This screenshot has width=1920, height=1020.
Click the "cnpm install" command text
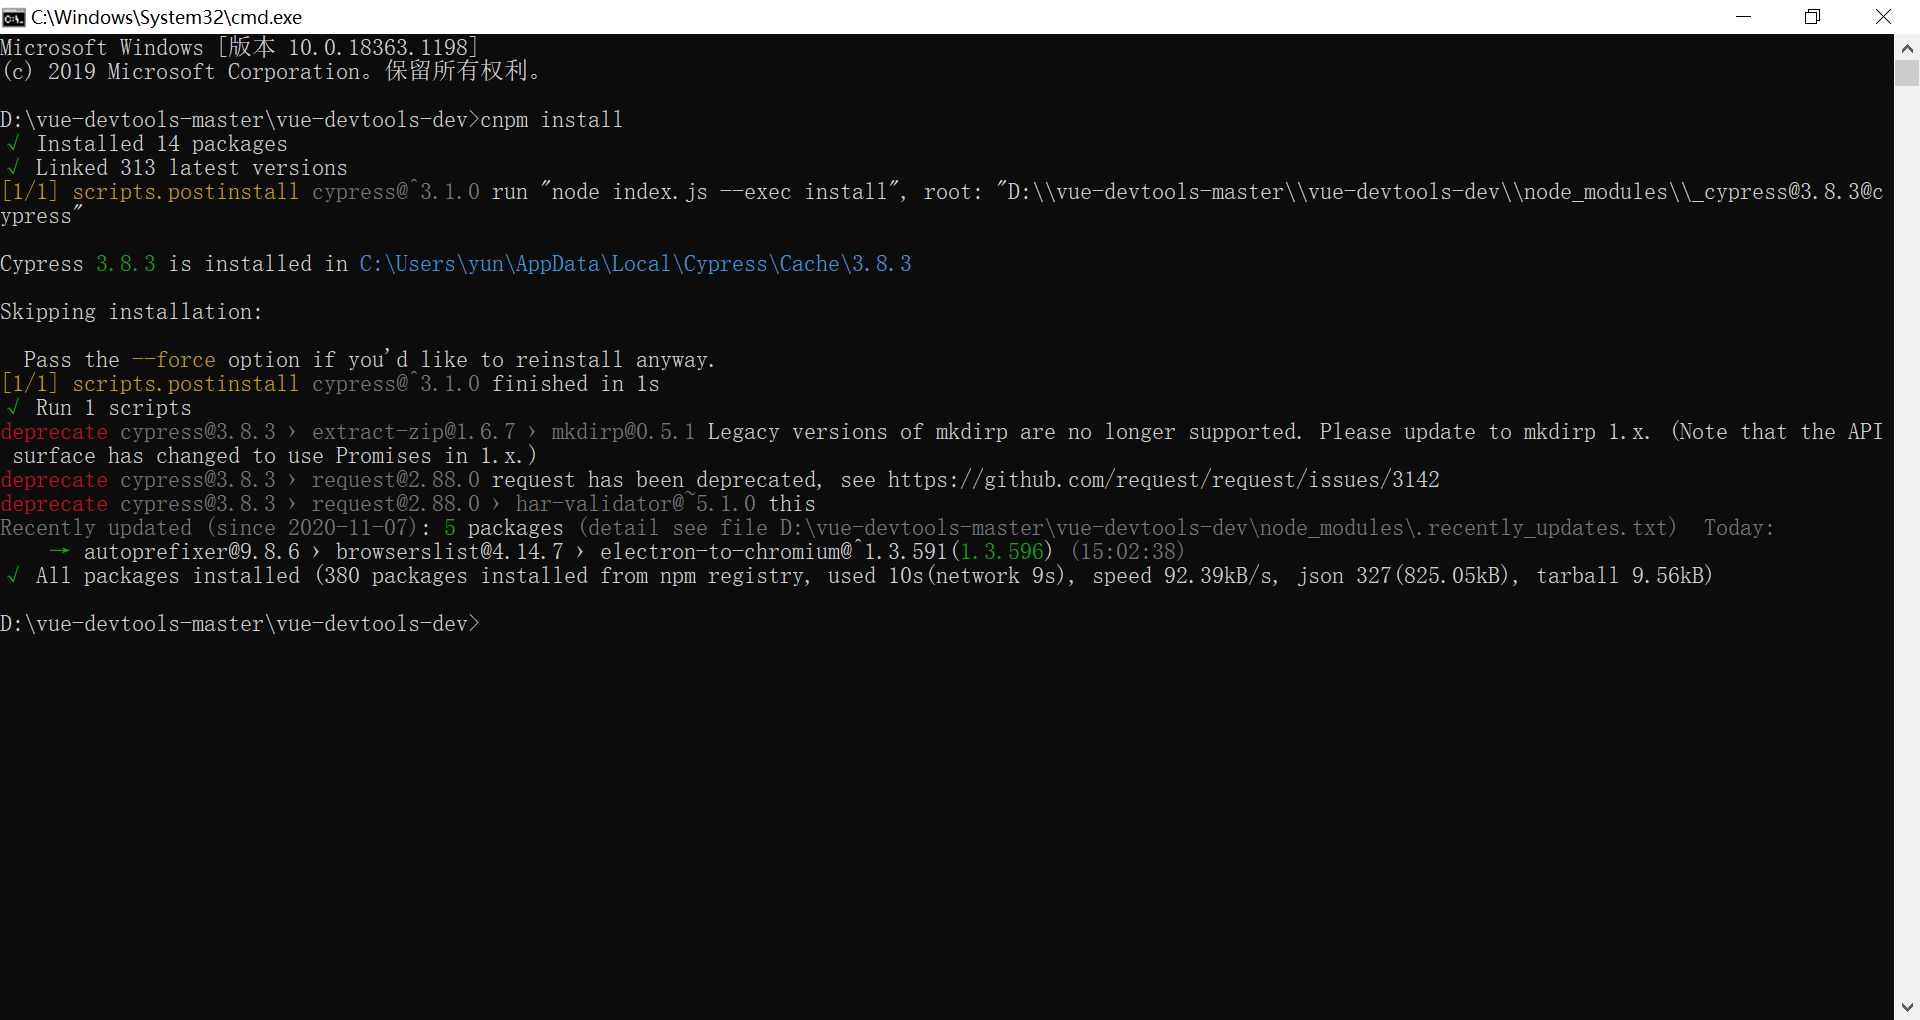coord(551,120)
